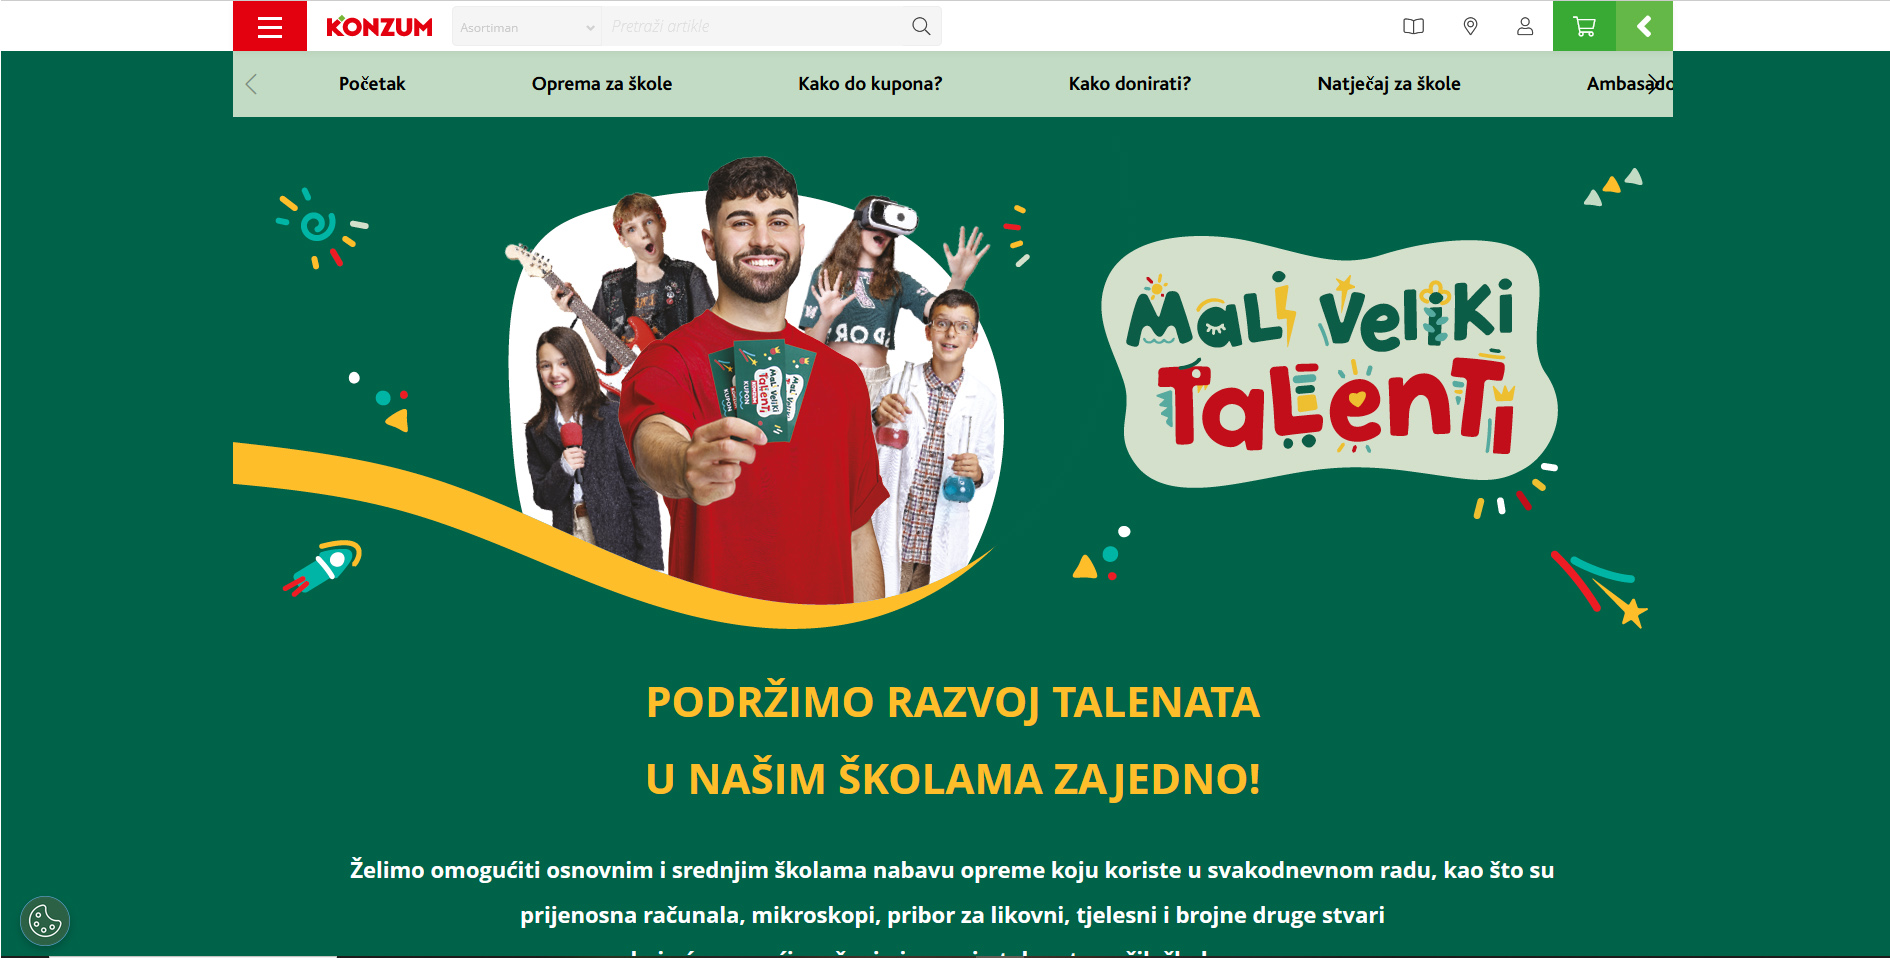Select the Početak tab
Screen dimensions: 1890x958
point(372,84)
